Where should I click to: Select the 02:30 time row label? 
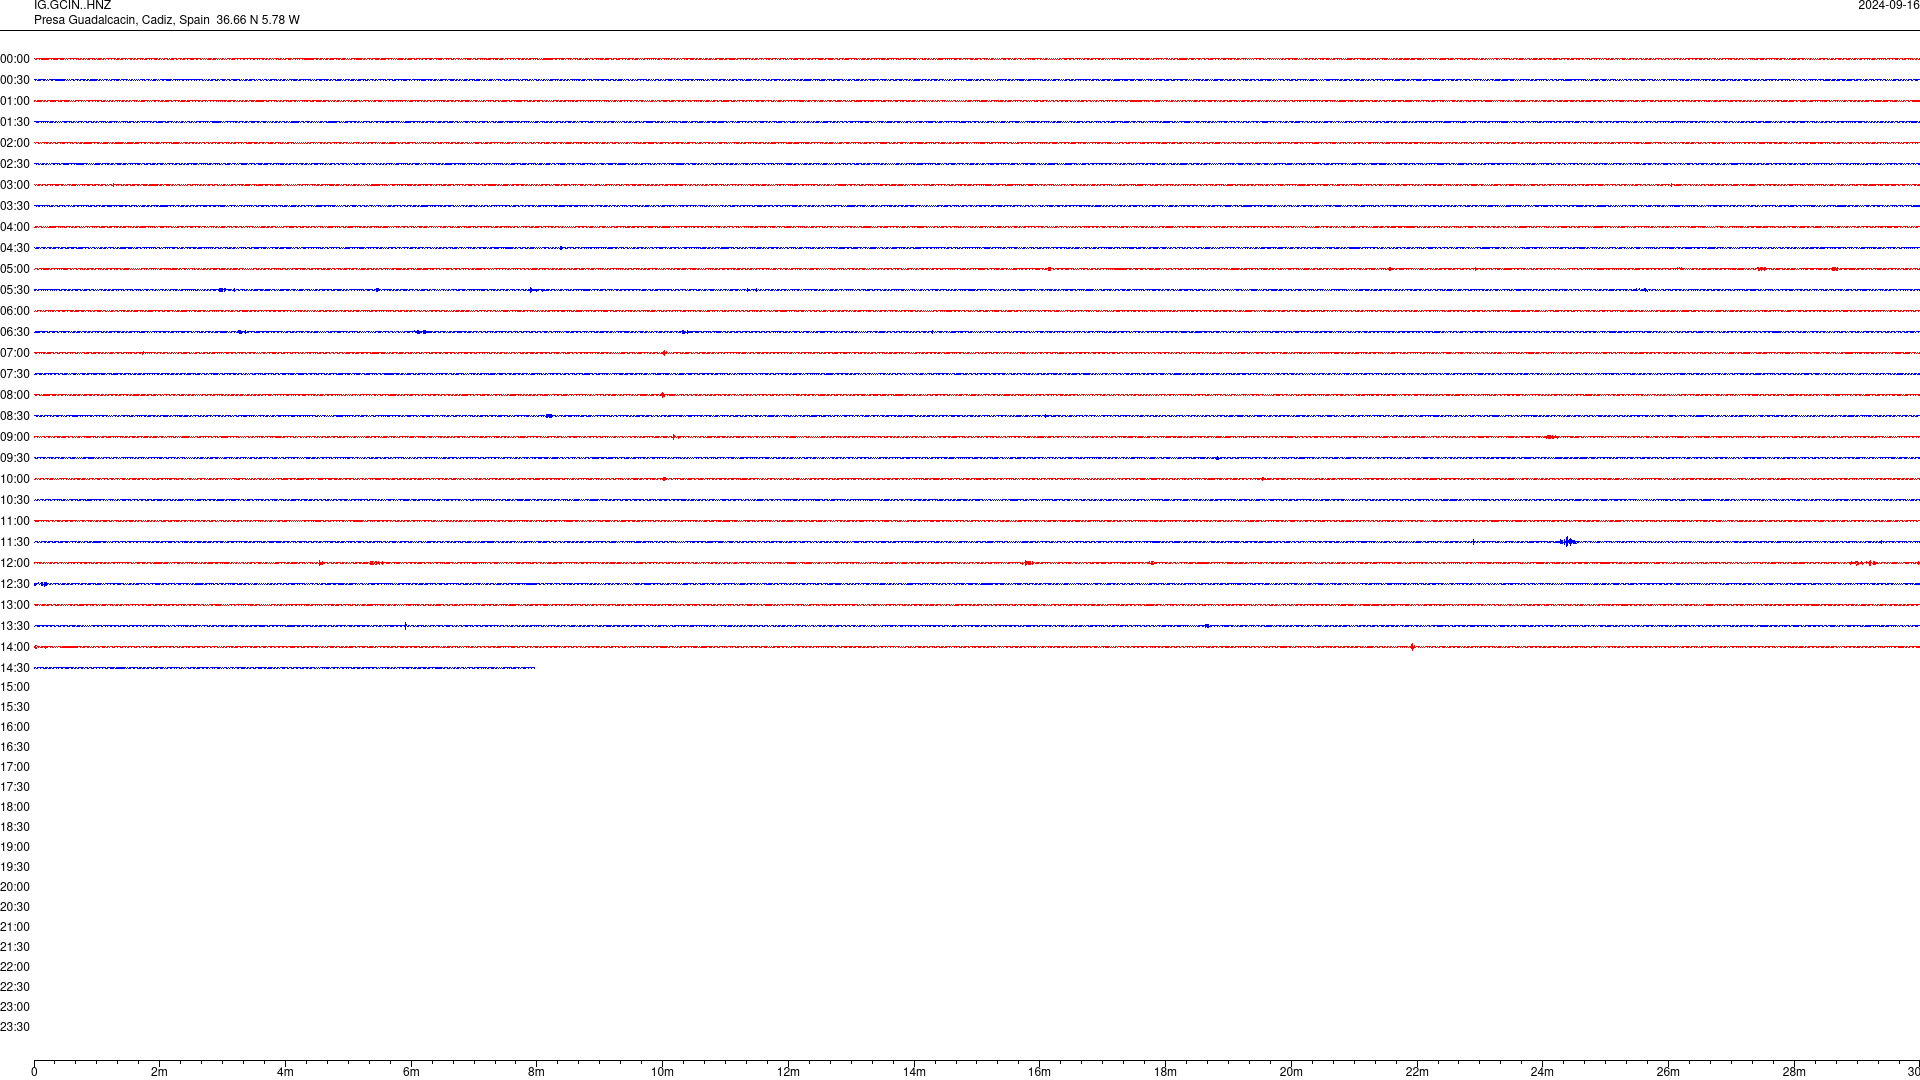pyautogui.click(x=15, y=164)
